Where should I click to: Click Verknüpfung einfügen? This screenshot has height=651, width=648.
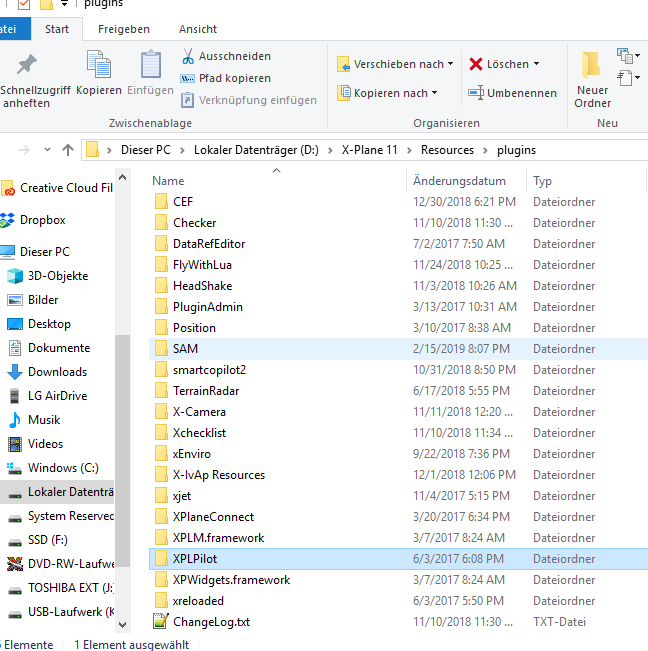(x=249, y=100)
